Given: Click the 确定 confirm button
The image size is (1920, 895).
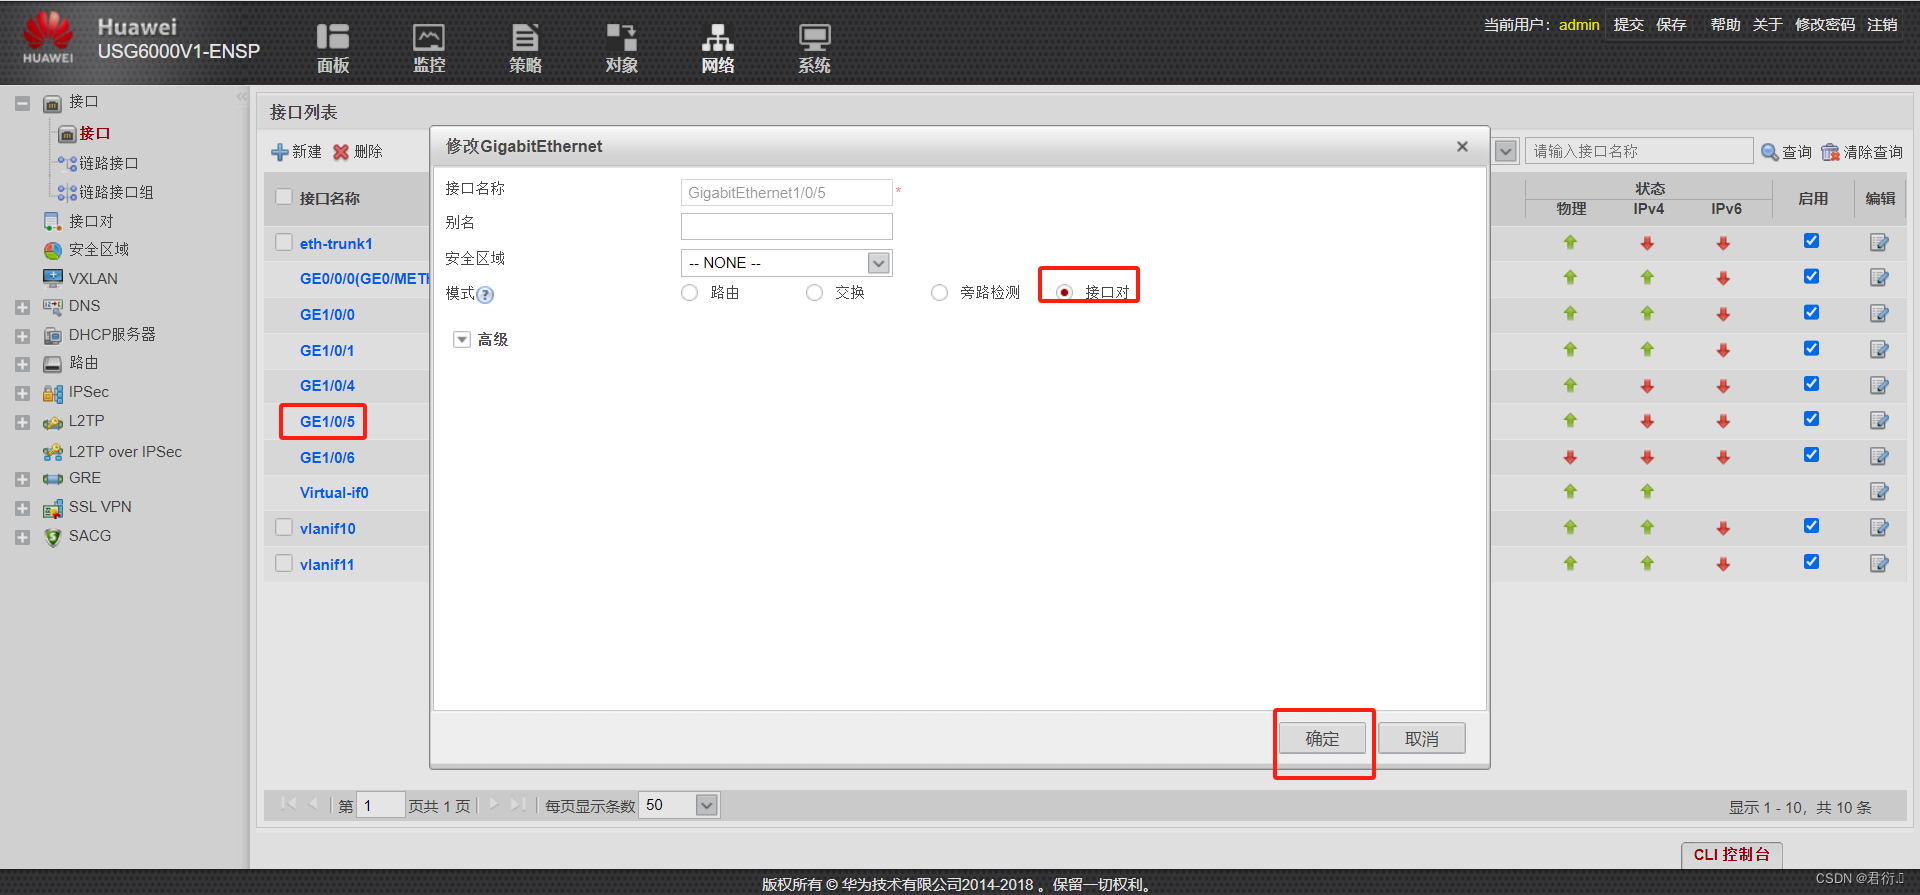Looking at the screenshot, I should coord(1322,738).
